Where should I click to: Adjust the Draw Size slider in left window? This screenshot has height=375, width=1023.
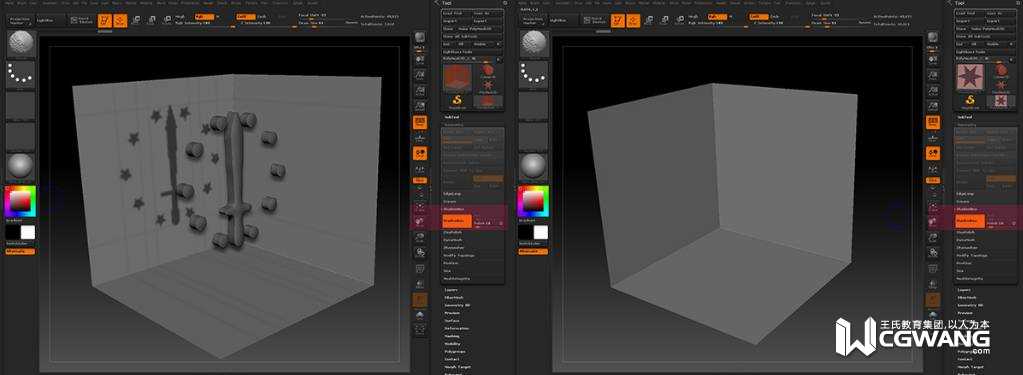pos(328,23)
